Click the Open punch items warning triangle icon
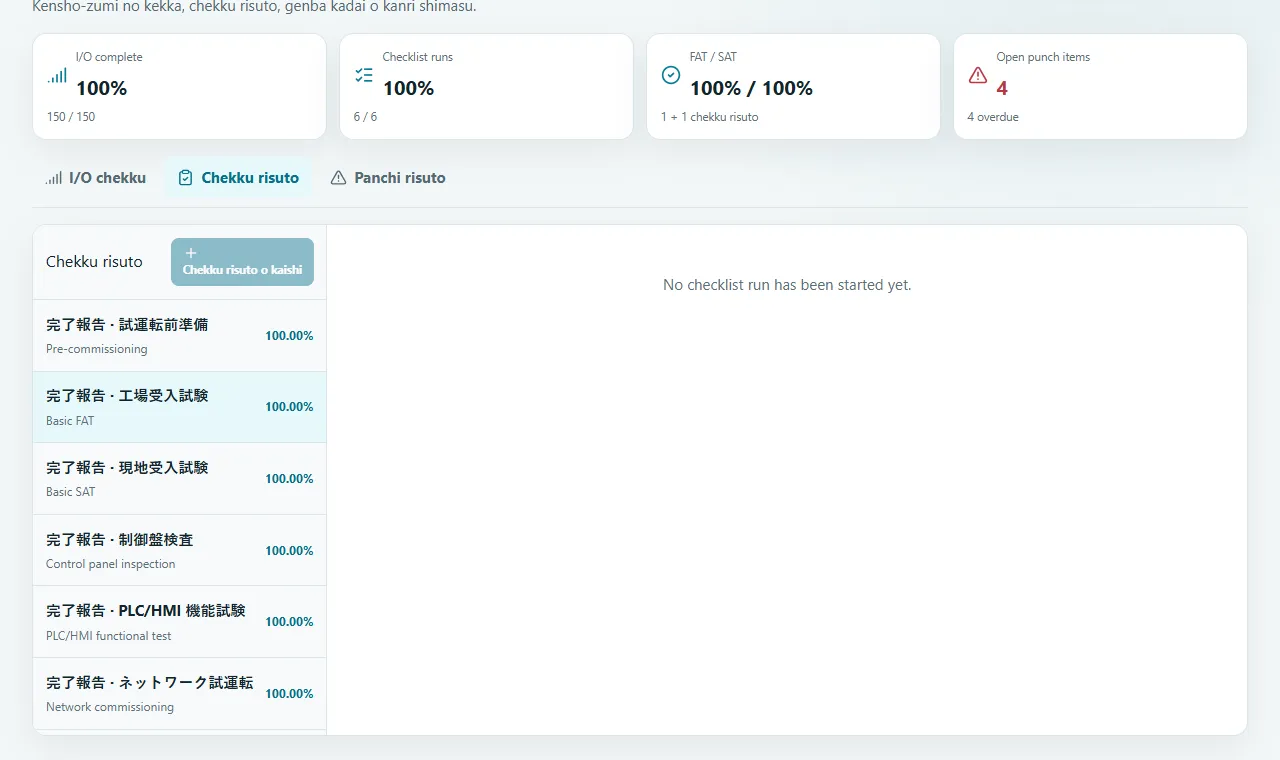Viewport: 1280px width, 760px height. (x=978, y=75)
